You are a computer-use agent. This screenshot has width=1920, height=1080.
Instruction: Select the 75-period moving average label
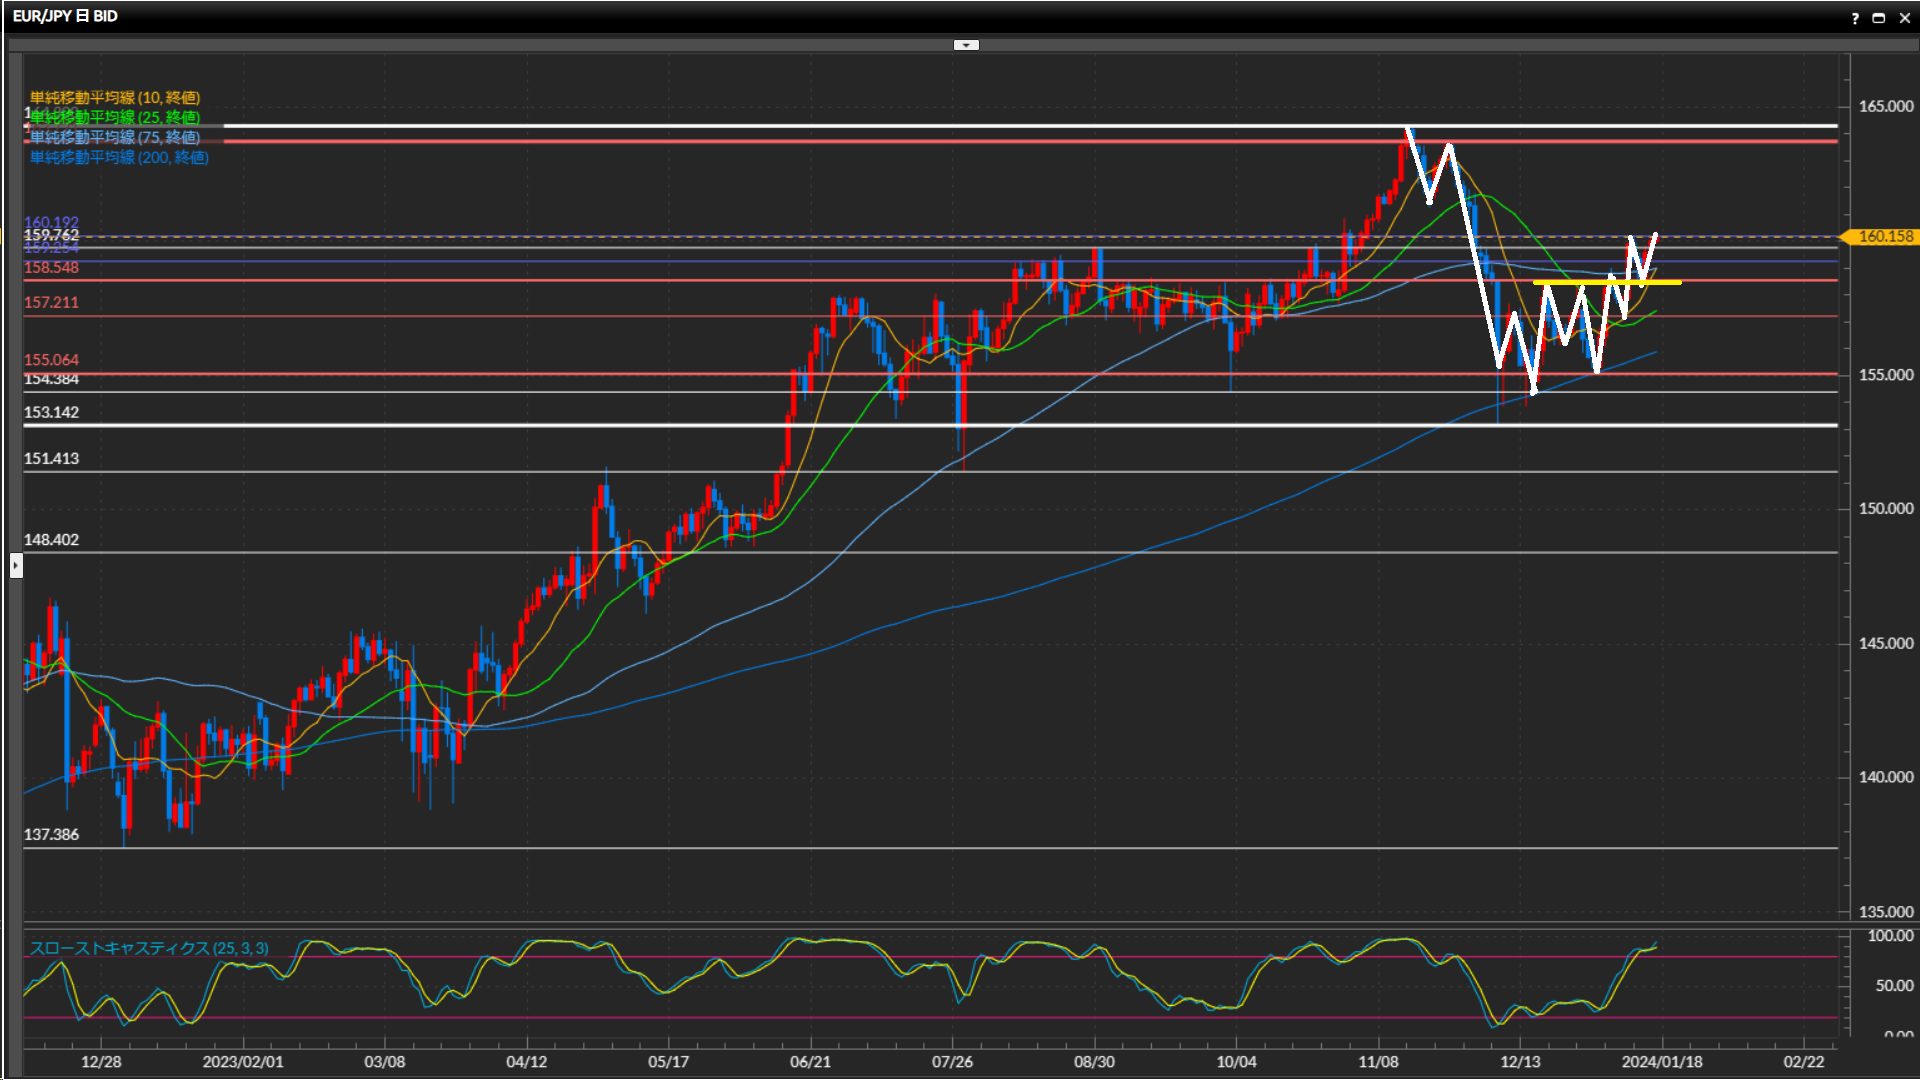pos(115,137)
